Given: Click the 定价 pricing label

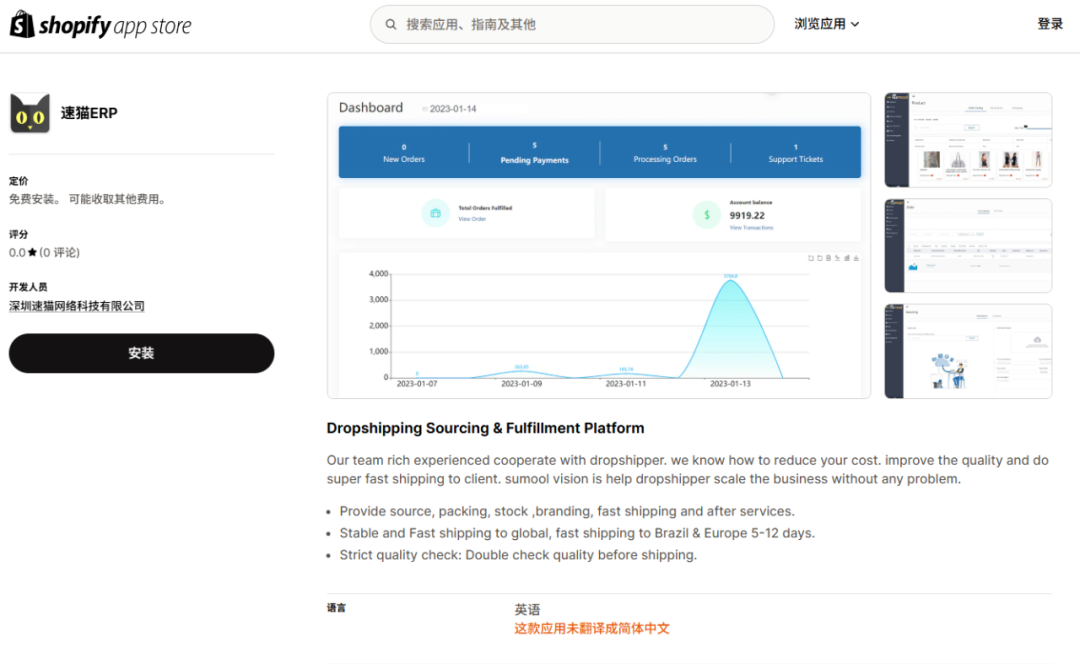Looking at the screenshot, I should point(19,181).
